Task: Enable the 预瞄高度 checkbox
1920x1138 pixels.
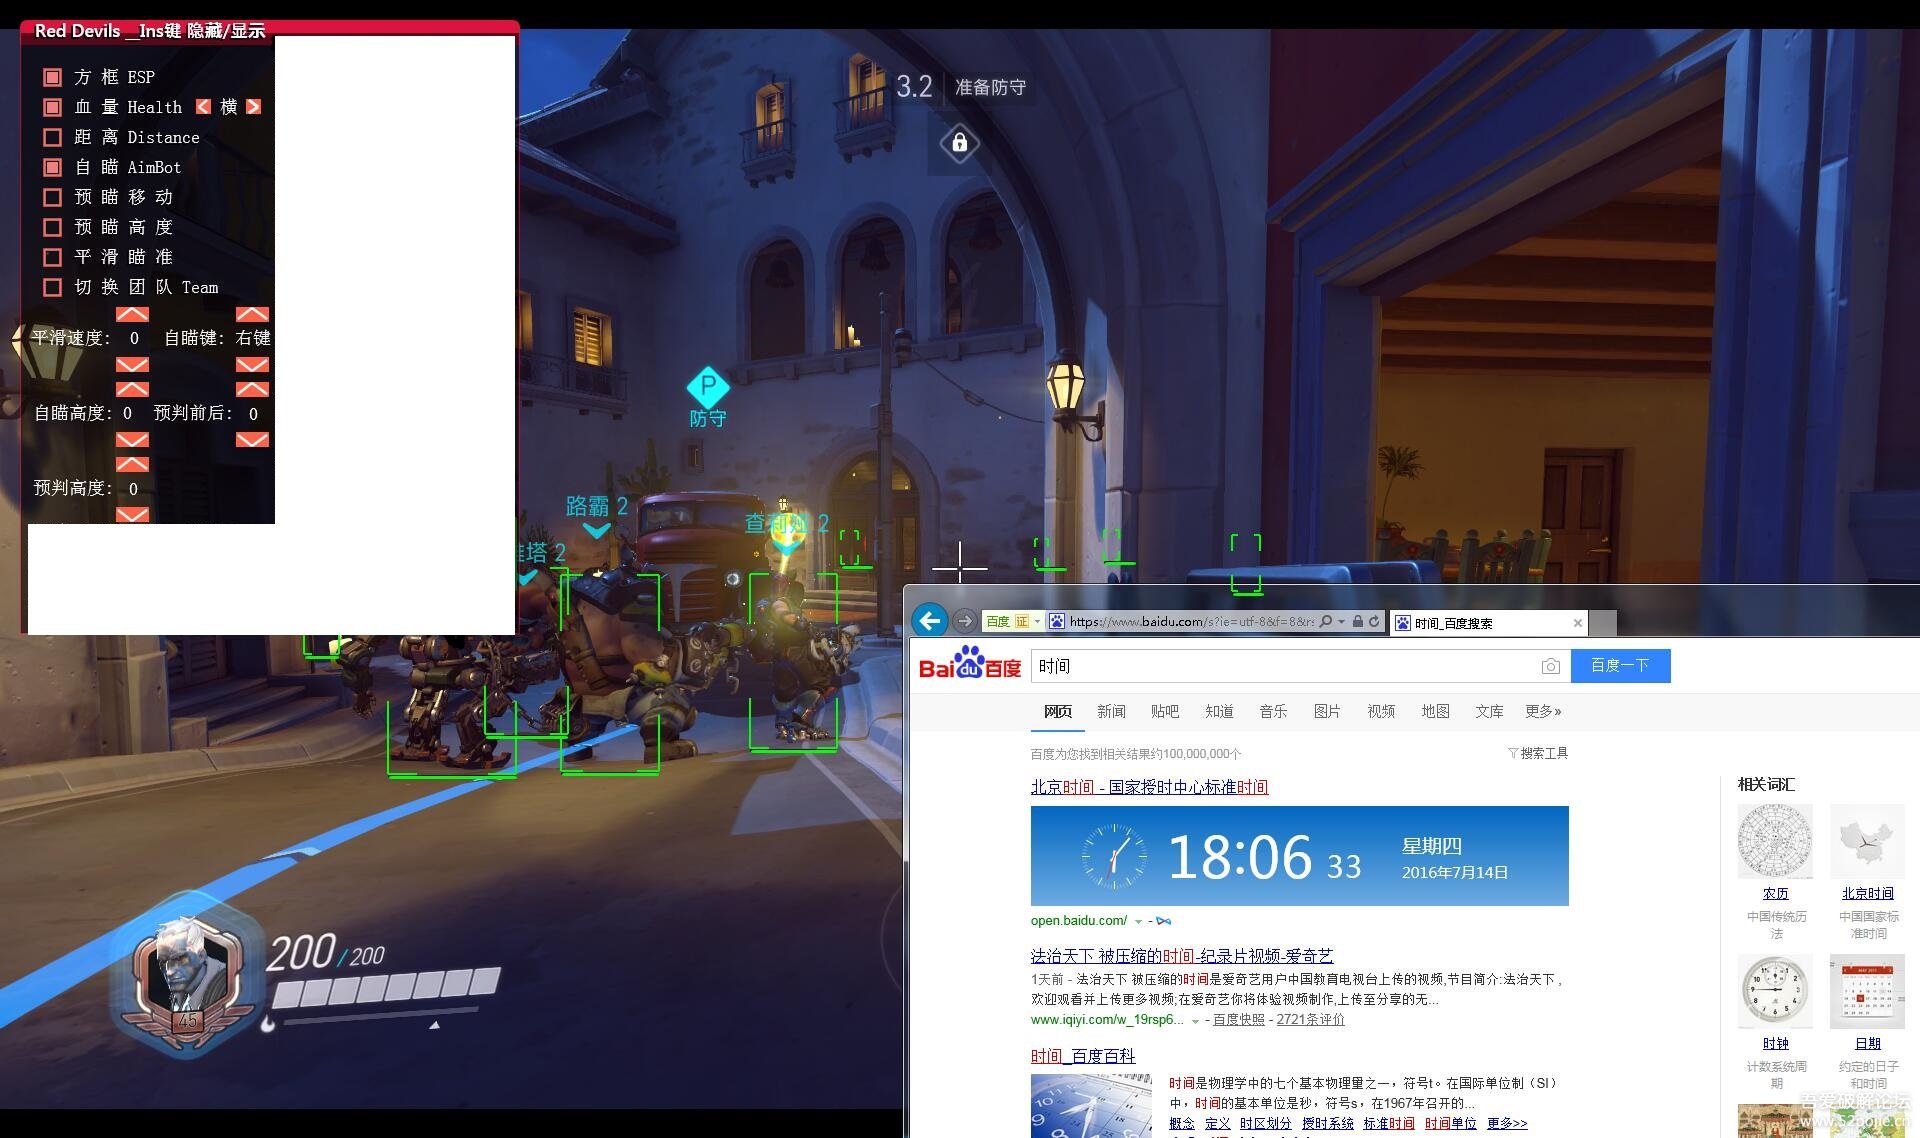Action: (x=53, y=227)
